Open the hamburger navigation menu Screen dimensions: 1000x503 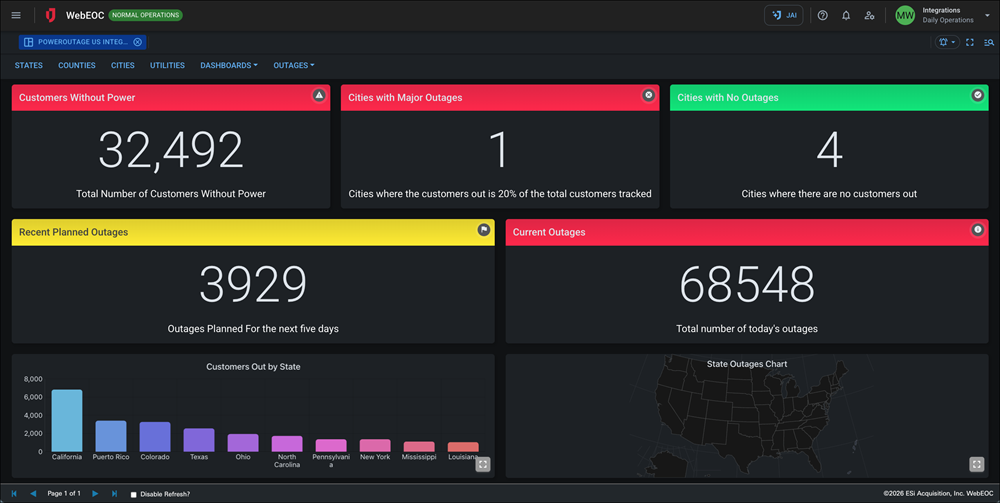16,15
